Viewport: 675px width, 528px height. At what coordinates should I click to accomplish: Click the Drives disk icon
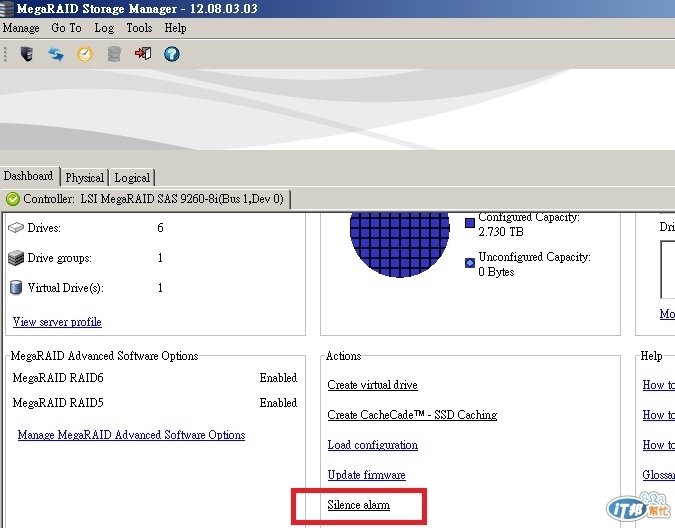(16, 227)
